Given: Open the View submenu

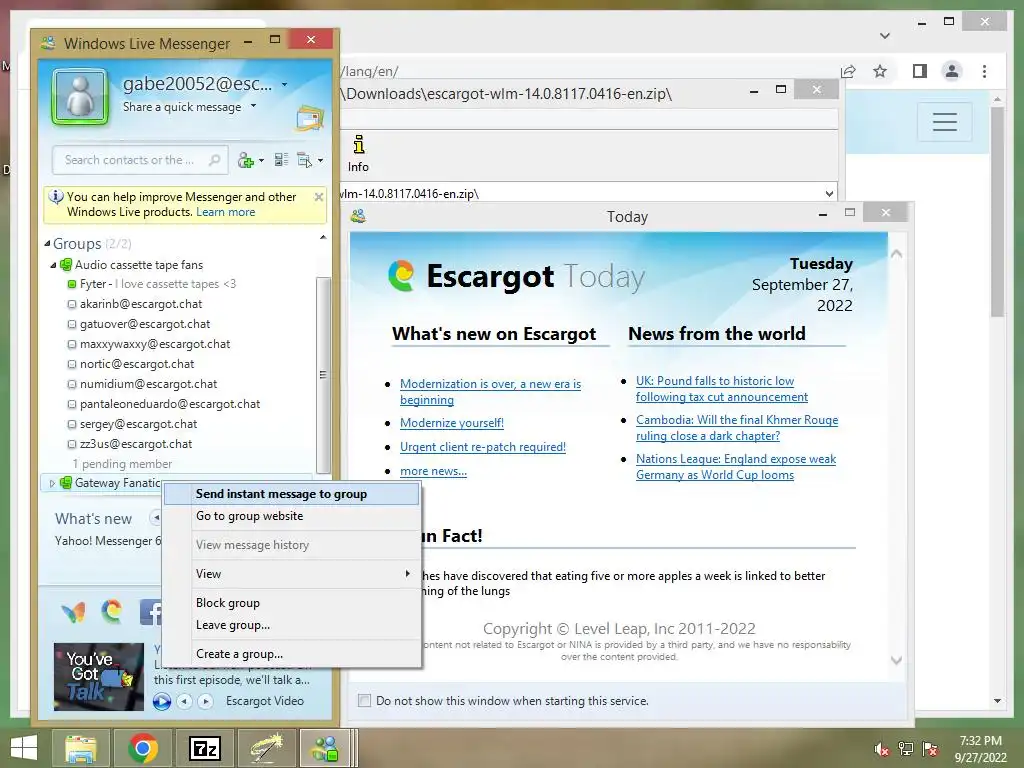Looking at the screenshot, I should coord(291,574).
